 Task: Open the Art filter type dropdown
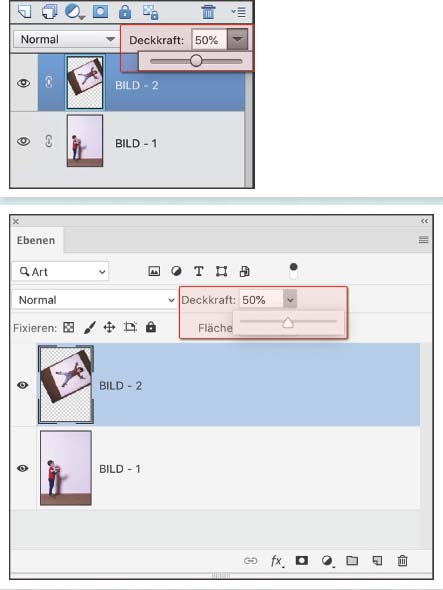coord(60,271)
